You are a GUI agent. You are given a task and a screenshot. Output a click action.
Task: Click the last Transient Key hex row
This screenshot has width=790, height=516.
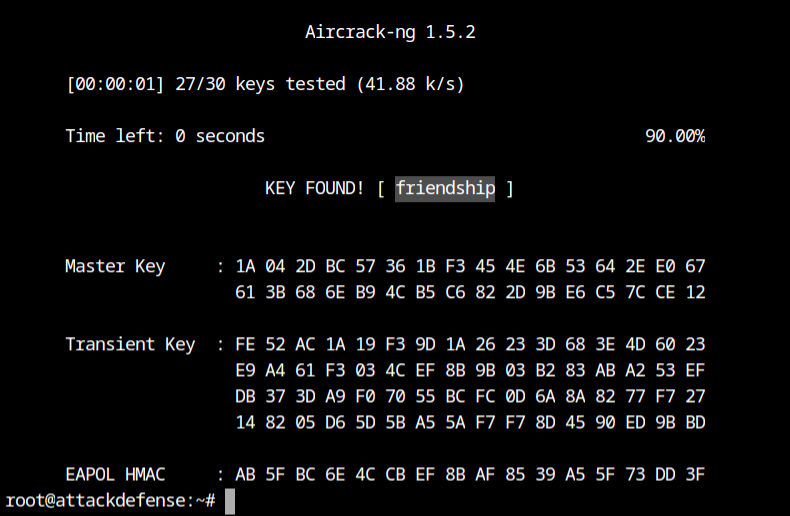tap(470, 422)
